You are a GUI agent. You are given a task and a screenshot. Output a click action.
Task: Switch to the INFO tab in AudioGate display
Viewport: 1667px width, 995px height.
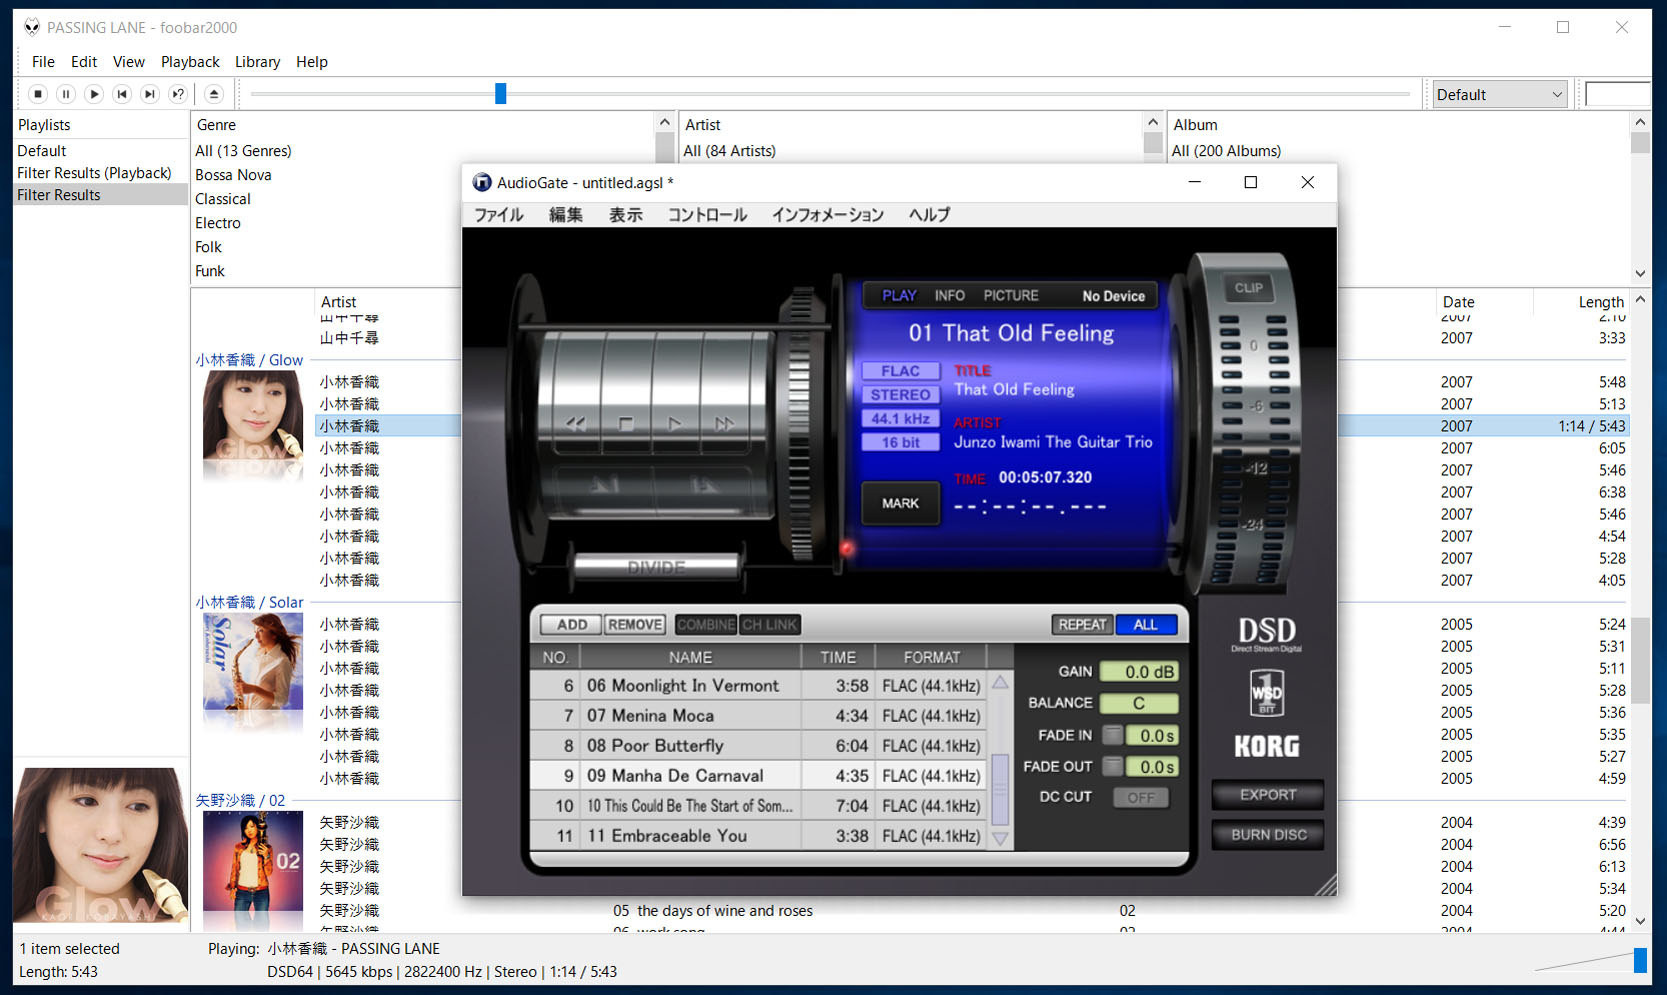[x=949, y=296]
